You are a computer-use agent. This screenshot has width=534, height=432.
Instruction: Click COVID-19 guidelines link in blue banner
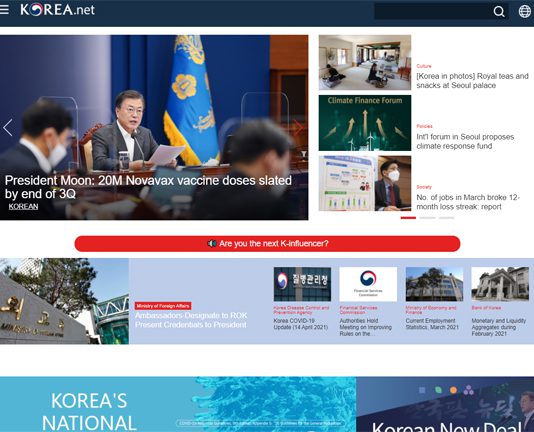click(261, 423)
